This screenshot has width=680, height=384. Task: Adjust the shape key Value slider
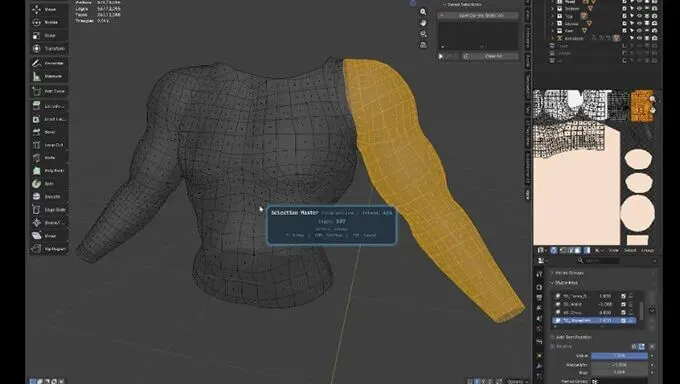pos(619,356)
